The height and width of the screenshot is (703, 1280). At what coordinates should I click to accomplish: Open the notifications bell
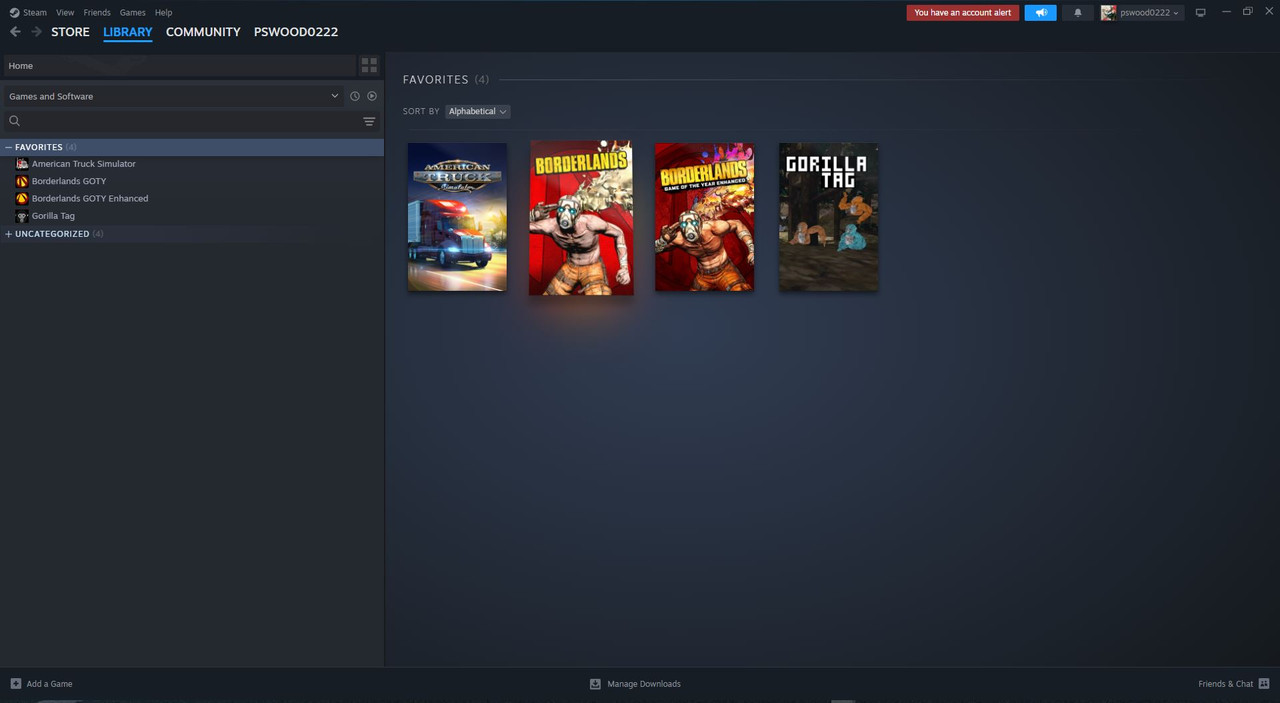point(1078,13)
